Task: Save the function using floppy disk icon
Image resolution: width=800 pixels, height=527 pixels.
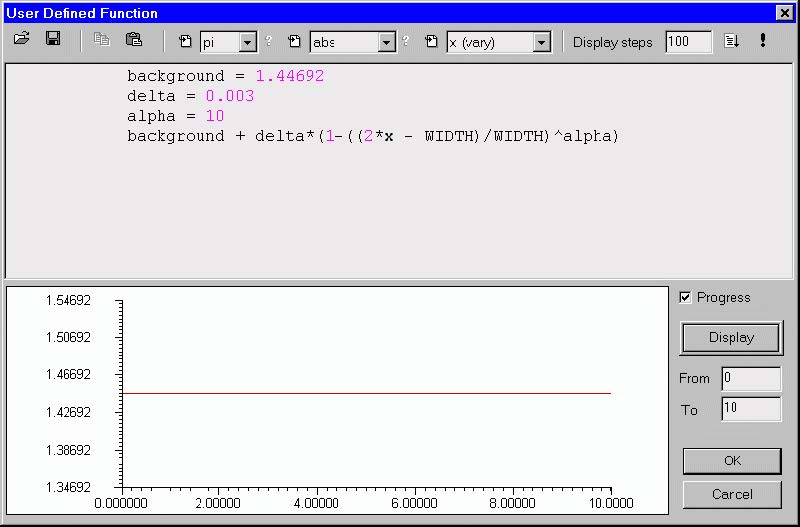Action: [x=53, y=39]
